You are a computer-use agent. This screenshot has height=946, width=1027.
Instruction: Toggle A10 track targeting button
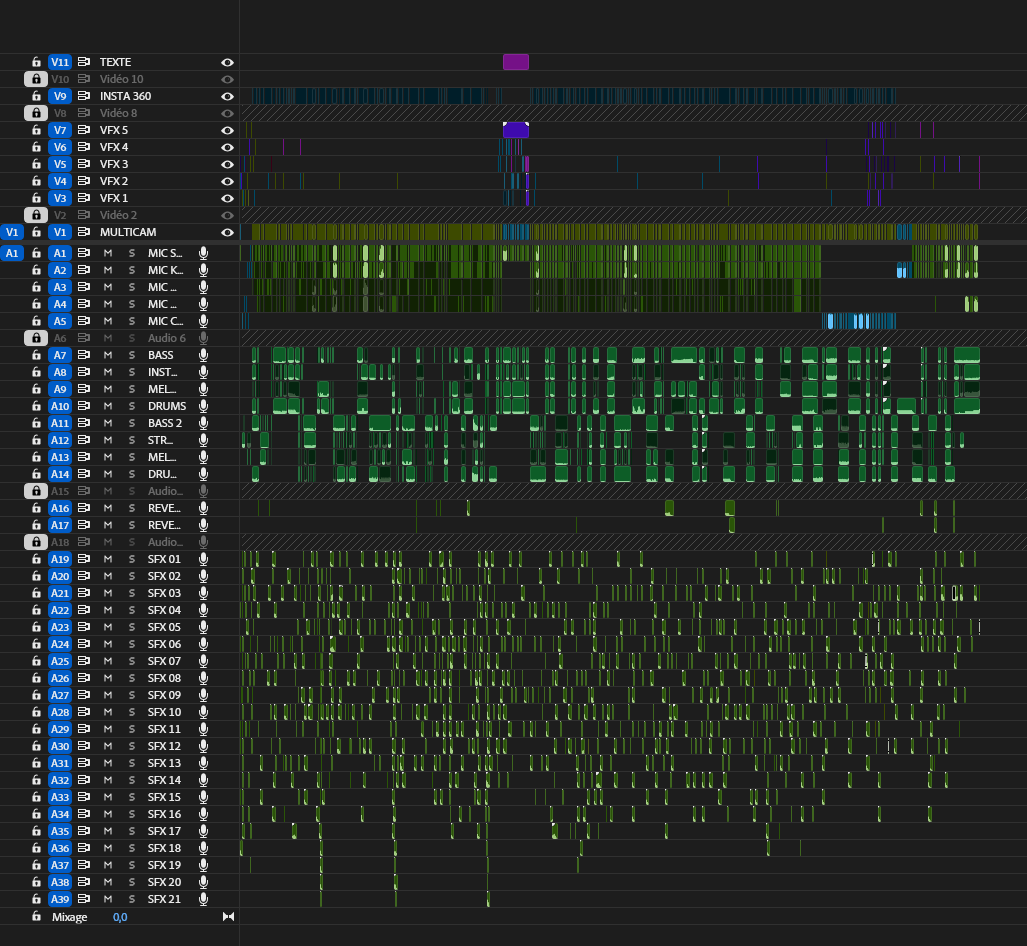pyautogui.click(x=60, y=406)
